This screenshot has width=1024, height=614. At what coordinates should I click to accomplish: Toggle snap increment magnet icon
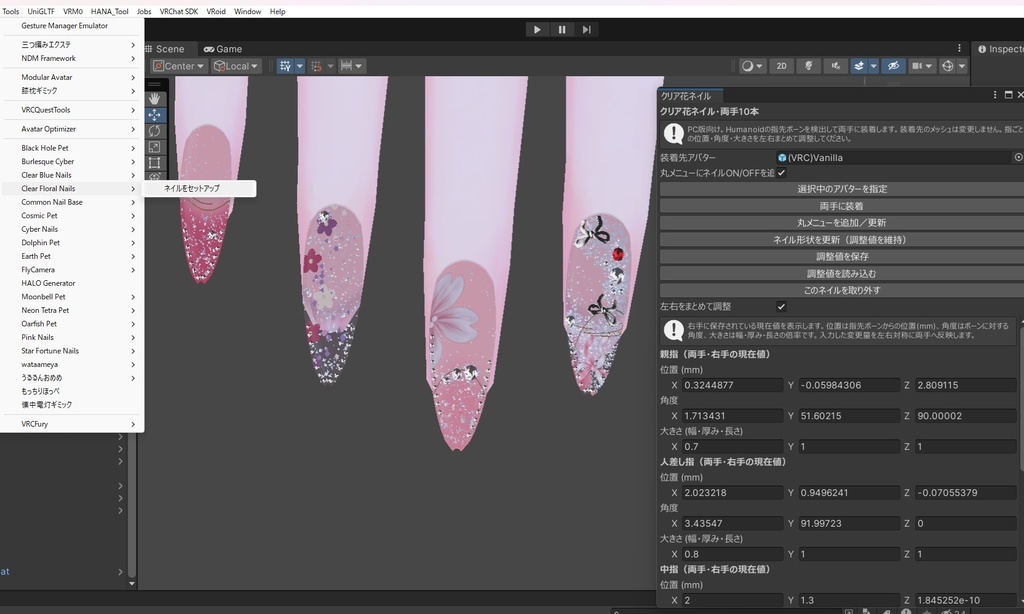click(316, 66)
